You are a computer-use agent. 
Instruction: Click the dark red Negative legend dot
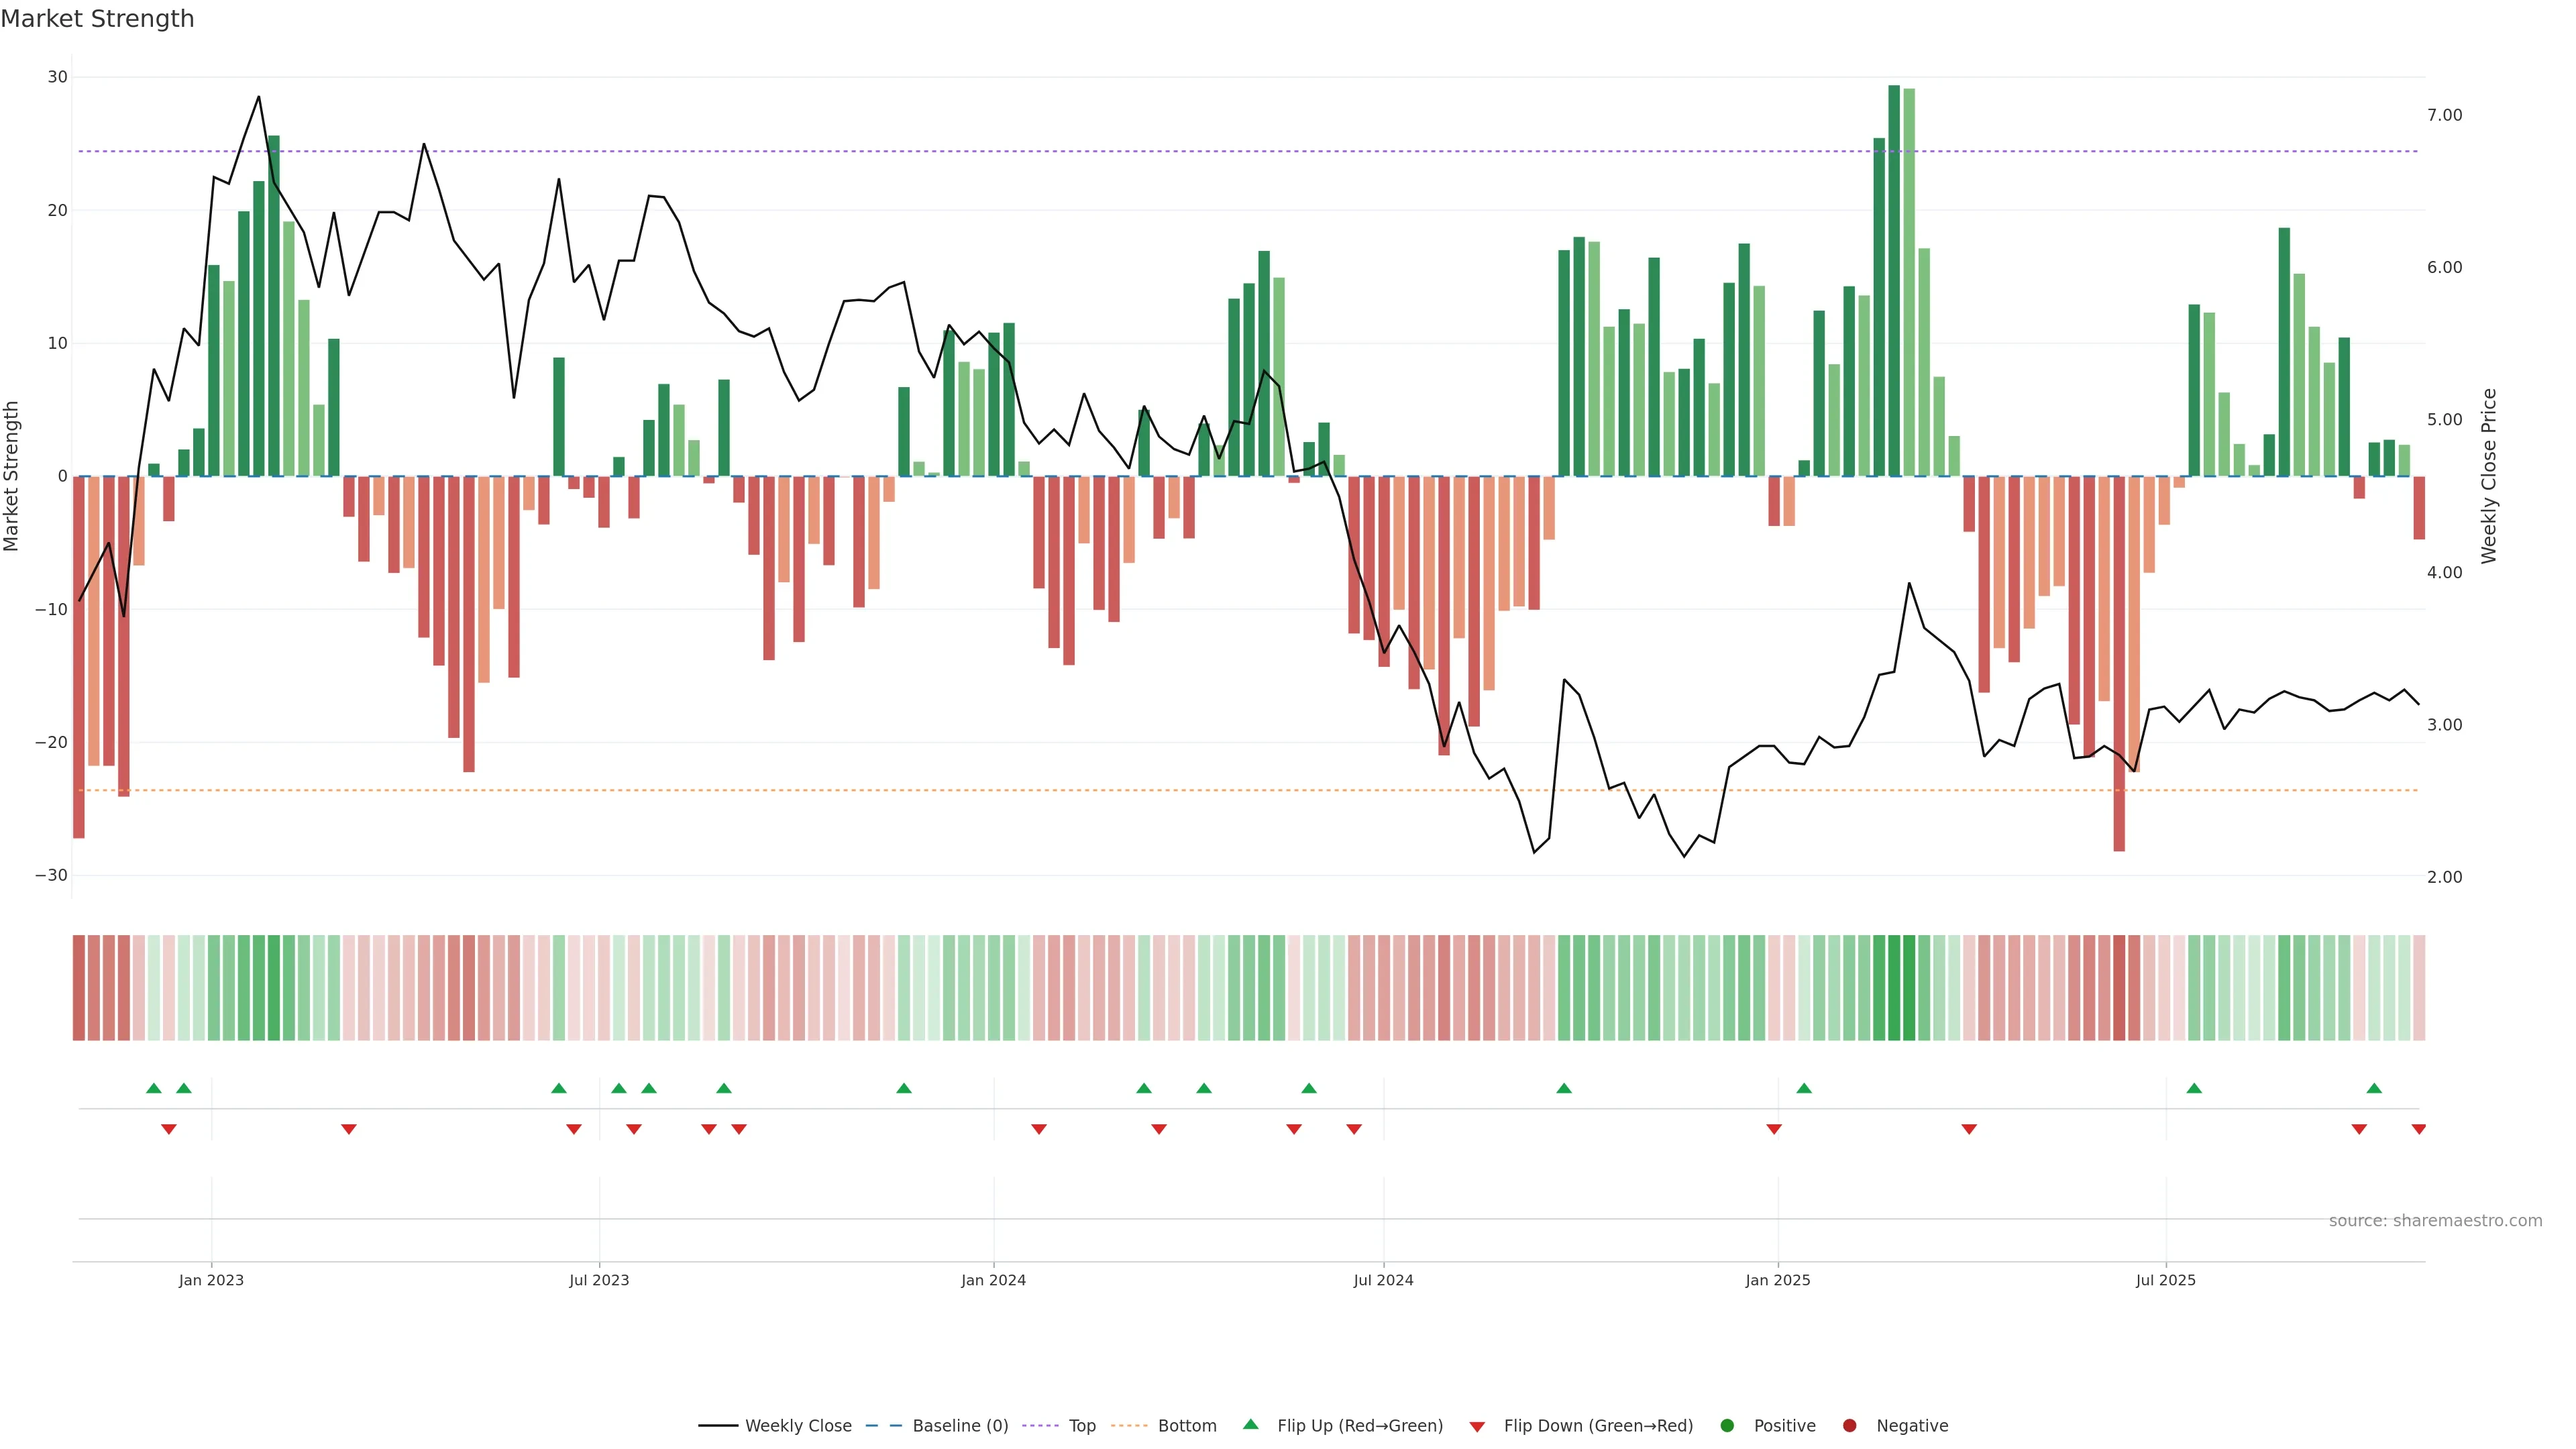point(1849,1426)
